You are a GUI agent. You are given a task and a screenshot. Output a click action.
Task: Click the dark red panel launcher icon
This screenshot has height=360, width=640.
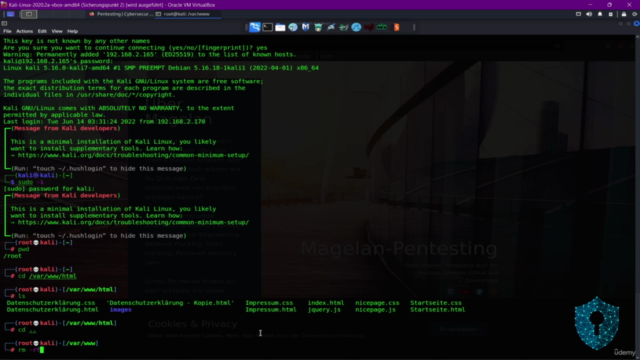pyautogui.click(x=369, y=27)
